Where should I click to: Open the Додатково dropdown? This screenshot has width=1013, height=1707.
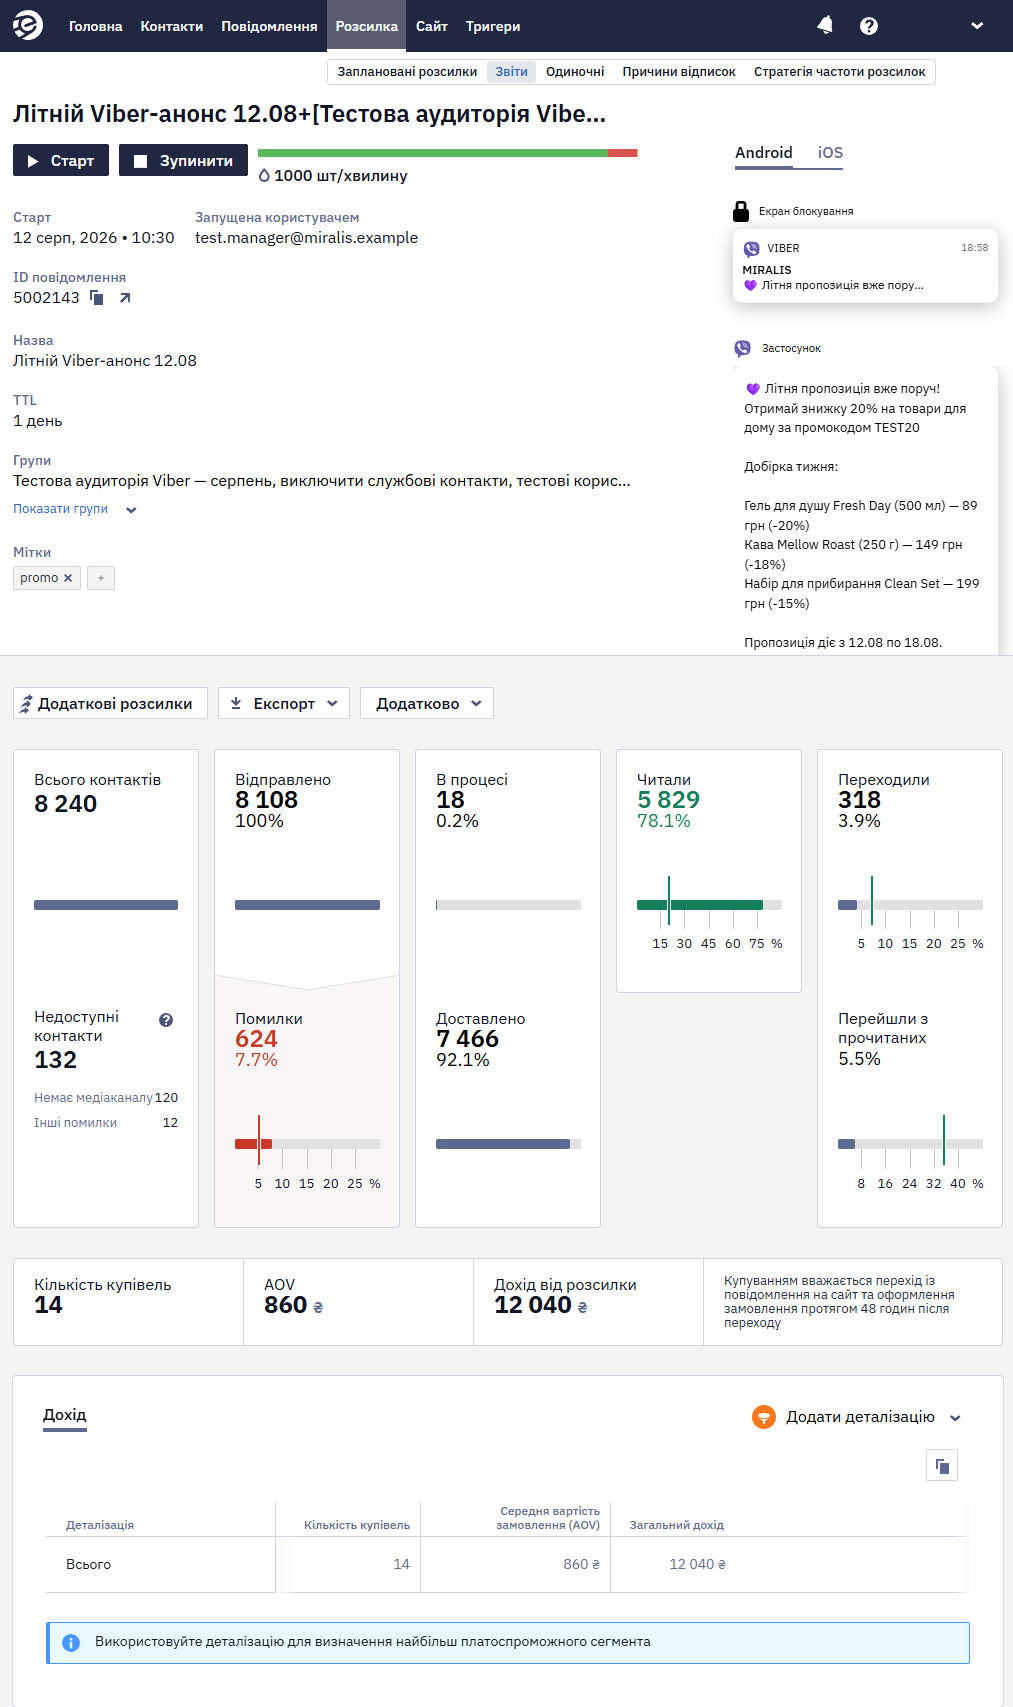427,703
